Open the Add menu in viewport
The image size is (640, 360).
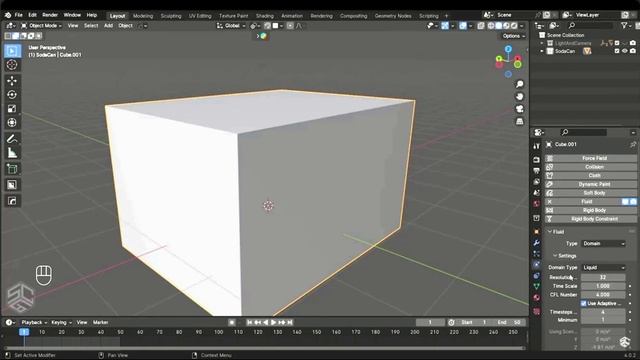tap(108, 26)
